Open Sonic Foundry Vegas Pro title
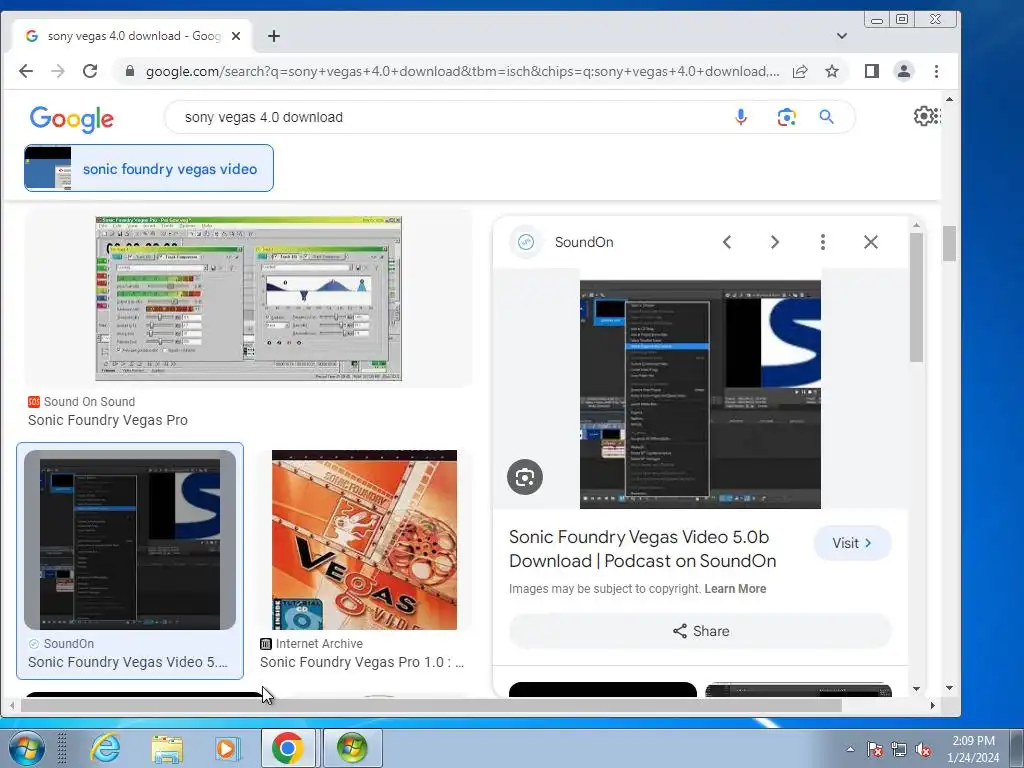Viewport: 1024px width, 768px height. [x=108, y=420]
